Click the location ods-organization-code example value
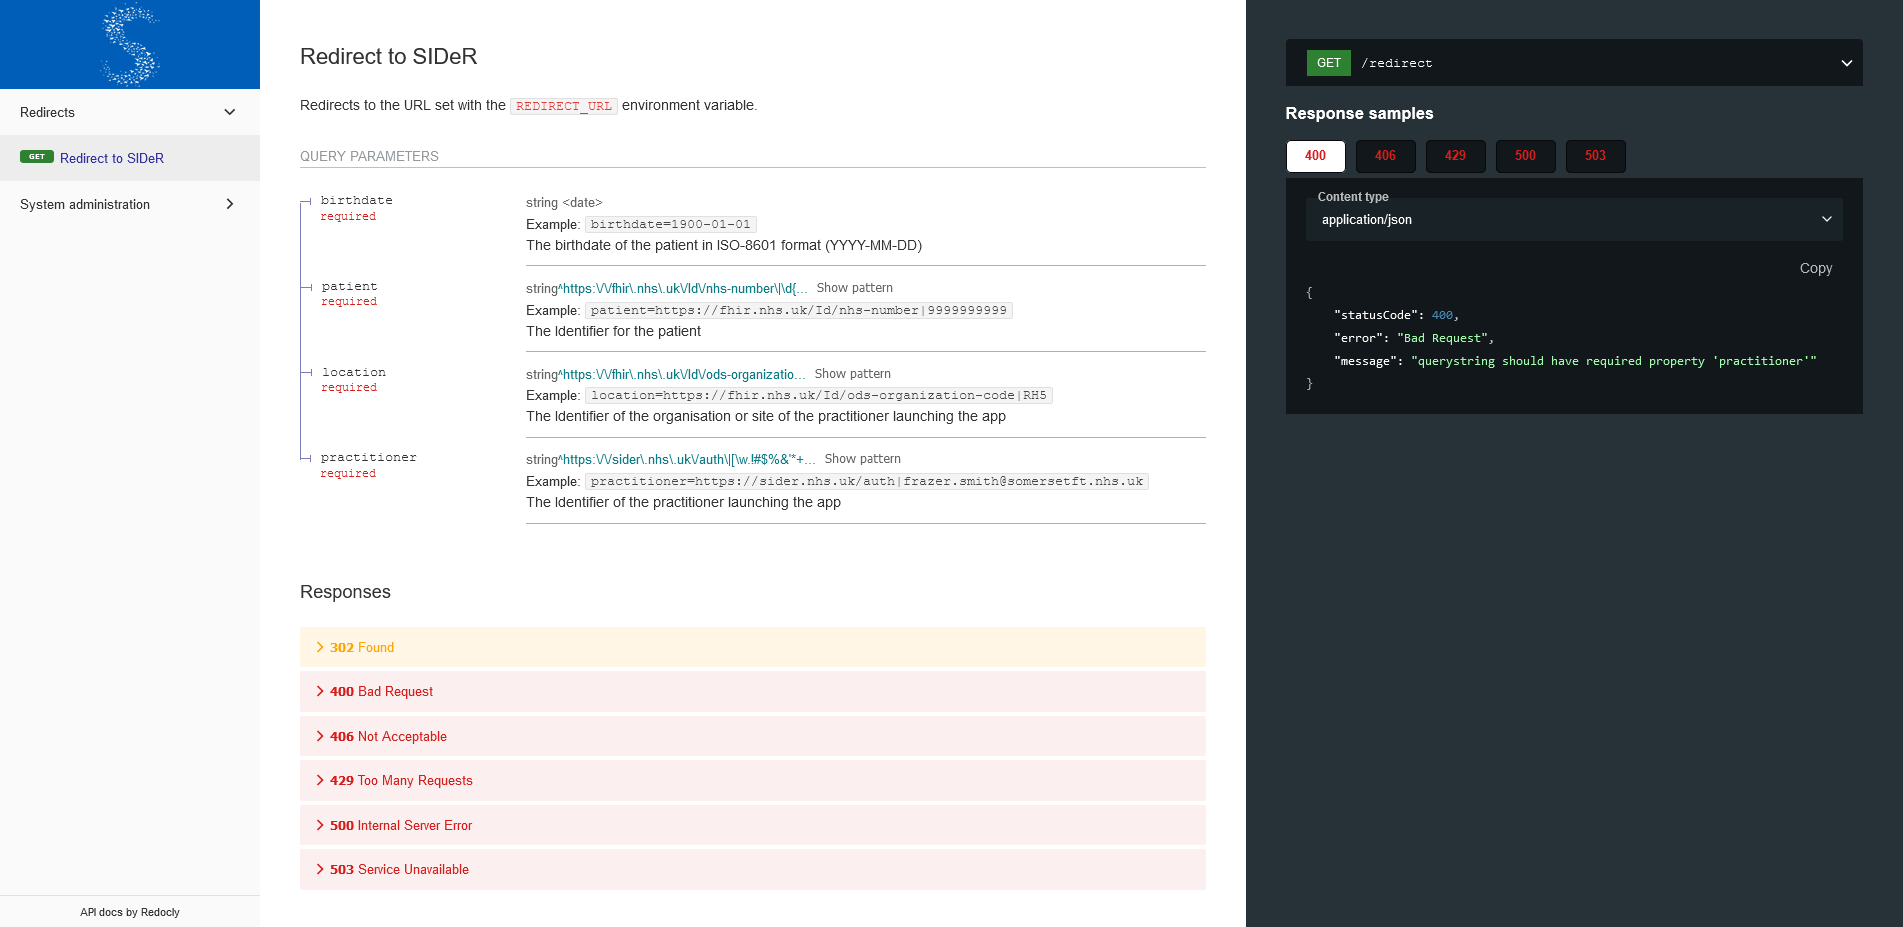 click(x=818, y=395)
